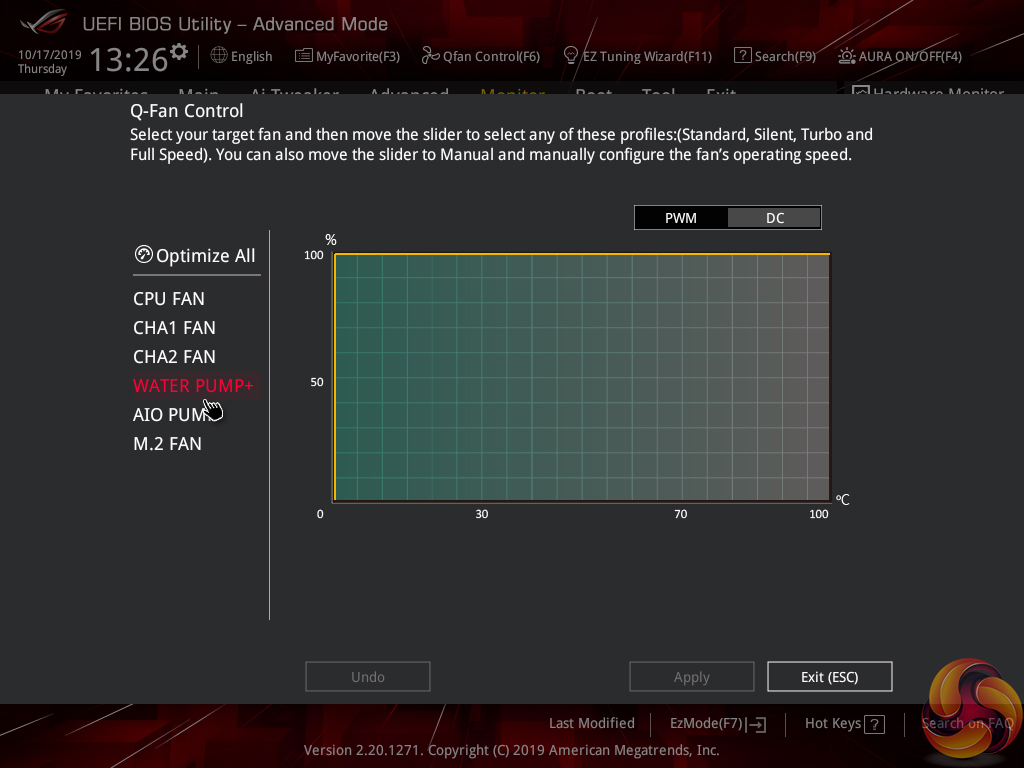This screenshot has height=768, width=1024.
Task: Switch fan control mode to DC
Action: (x=775, y=218)
